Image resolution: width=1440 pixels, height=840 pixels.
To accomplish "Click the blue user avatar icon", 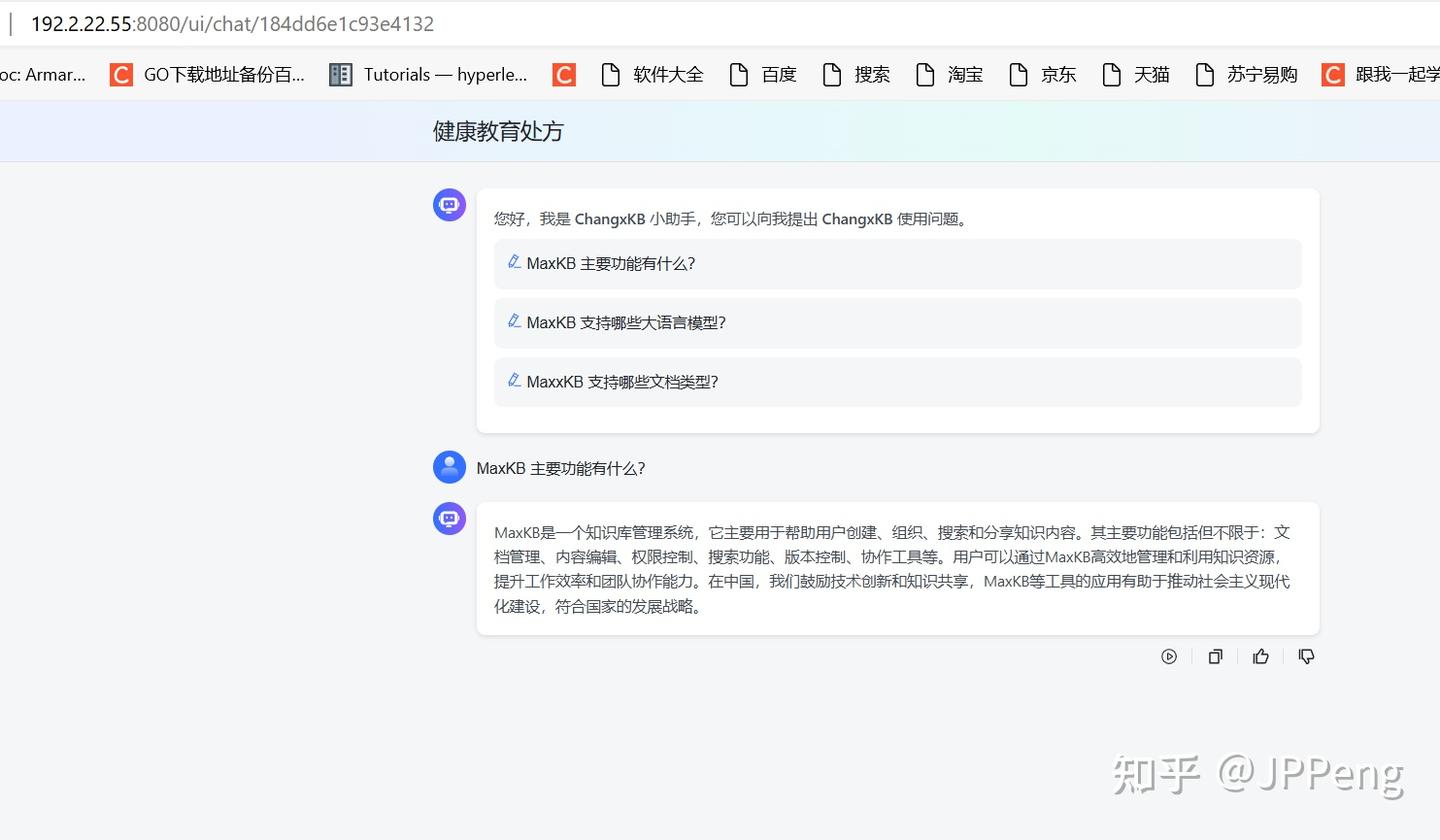I will click(x=449, y=467).
